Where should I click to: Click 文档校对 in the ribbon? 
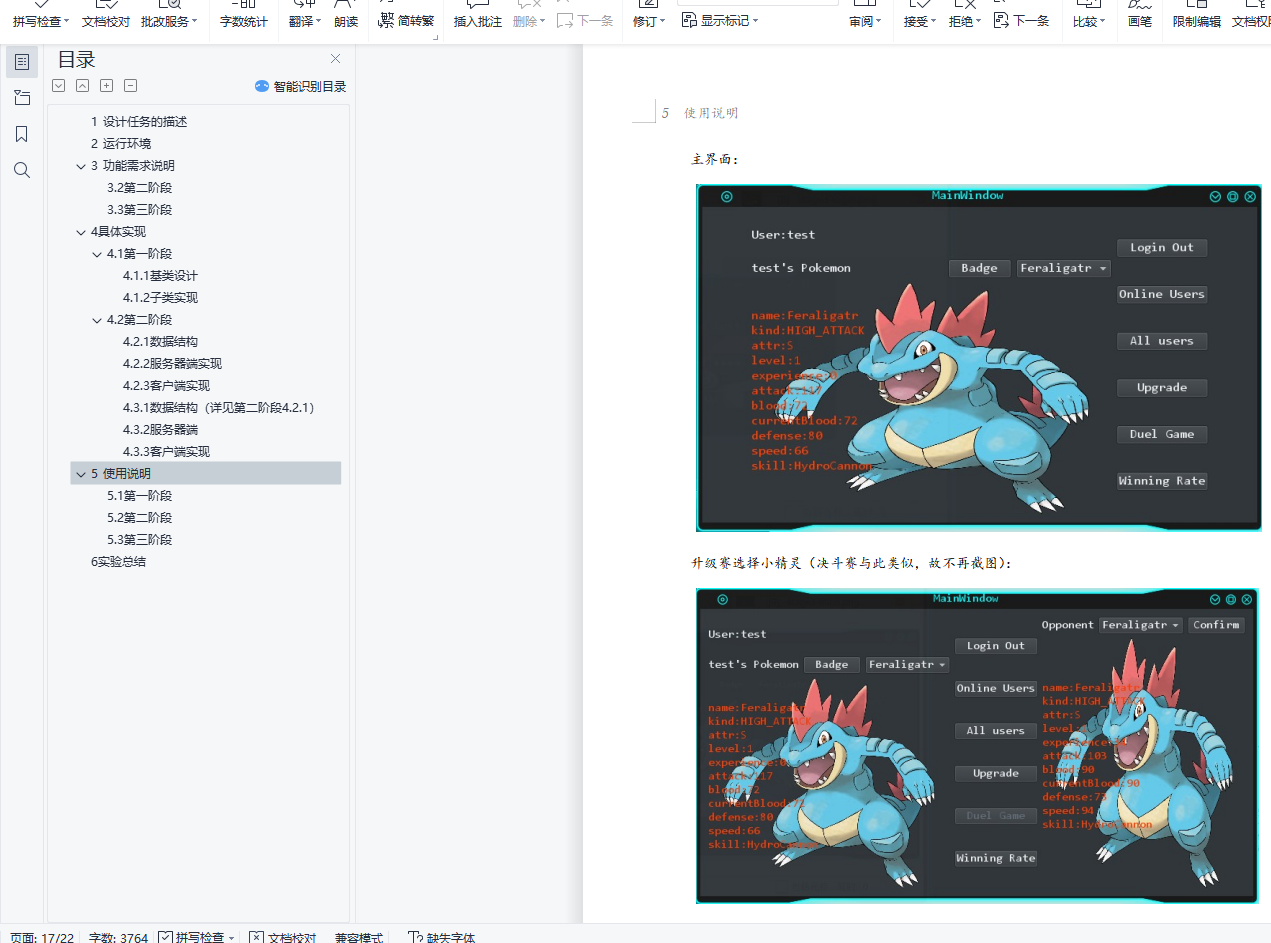click(x=106, y=21)
